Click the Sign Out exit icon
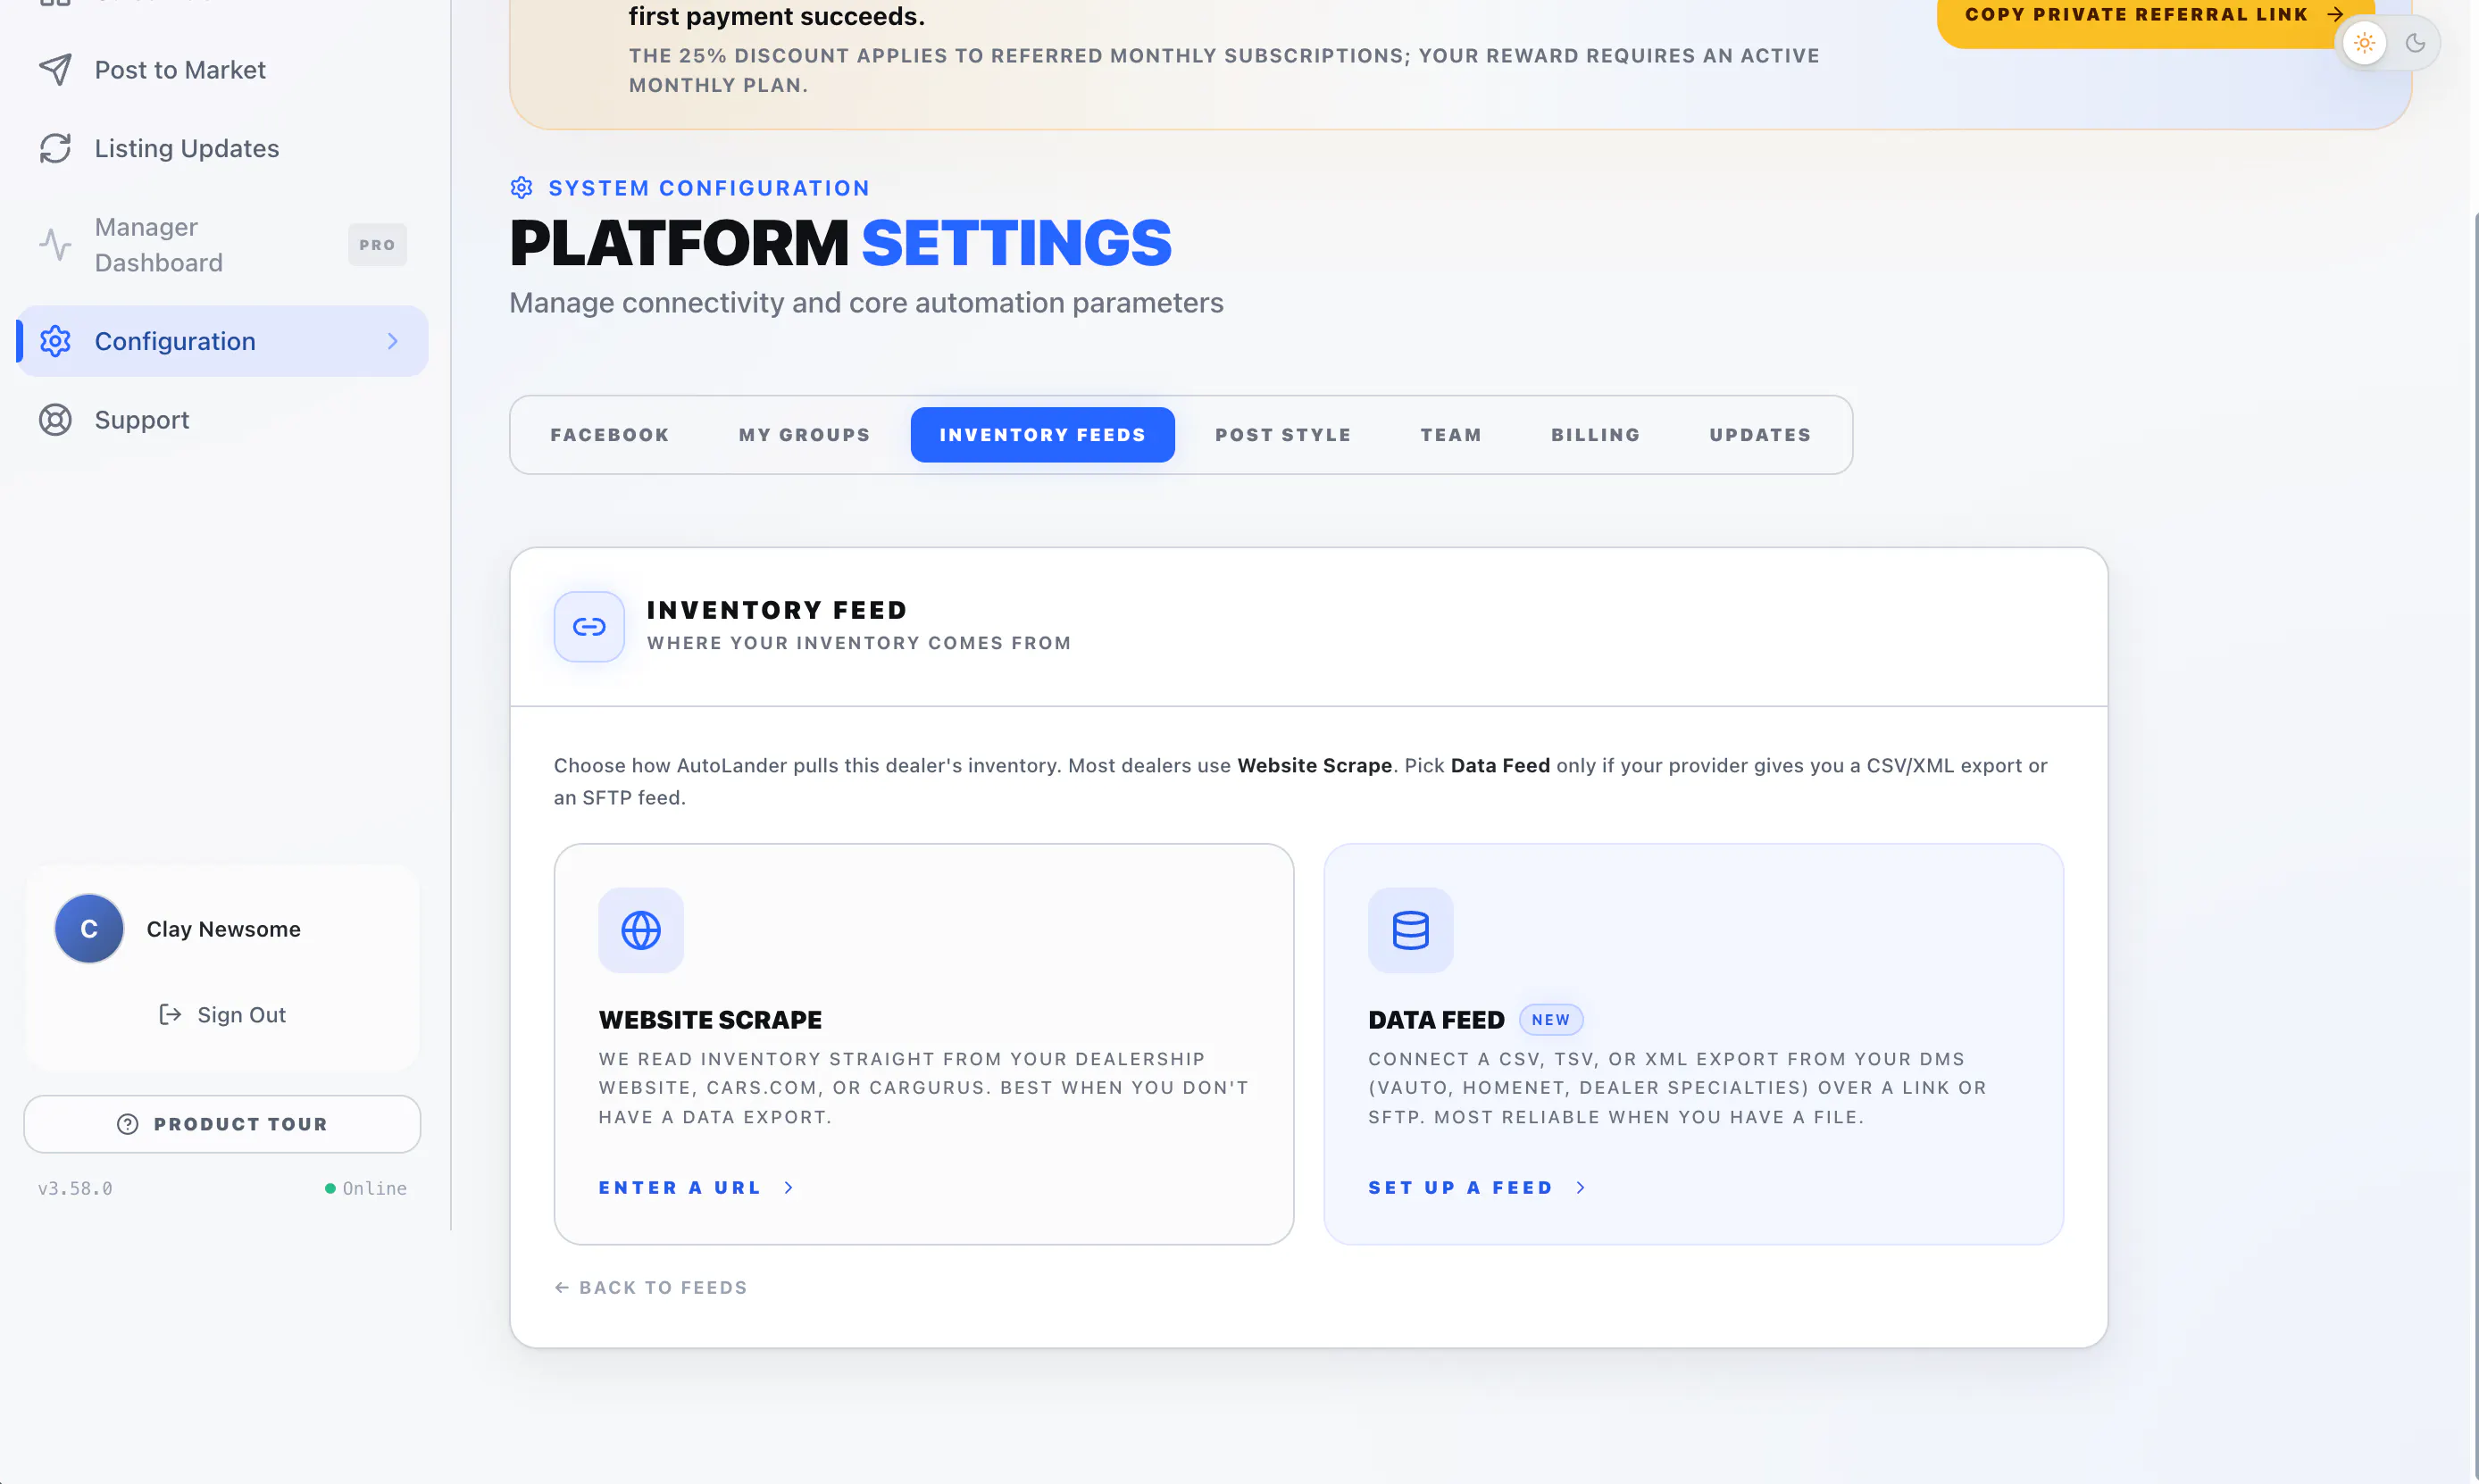The width and height of the screenshot is (2479, 1484). click(x=170, y=1015)
